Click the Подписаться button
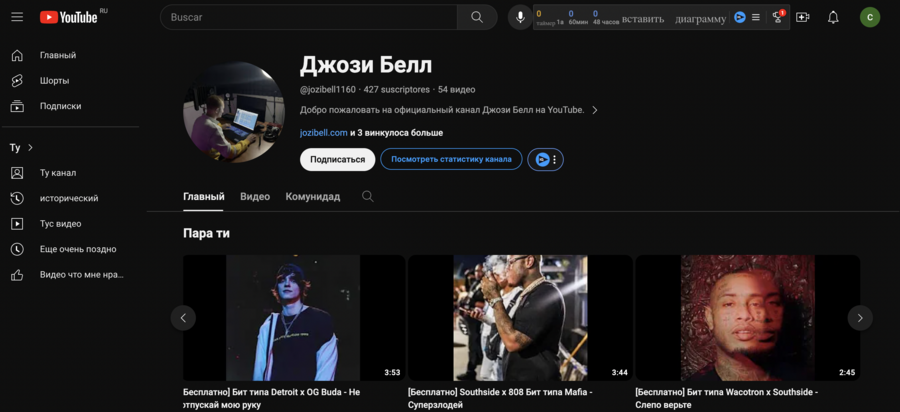 (338, 160)
